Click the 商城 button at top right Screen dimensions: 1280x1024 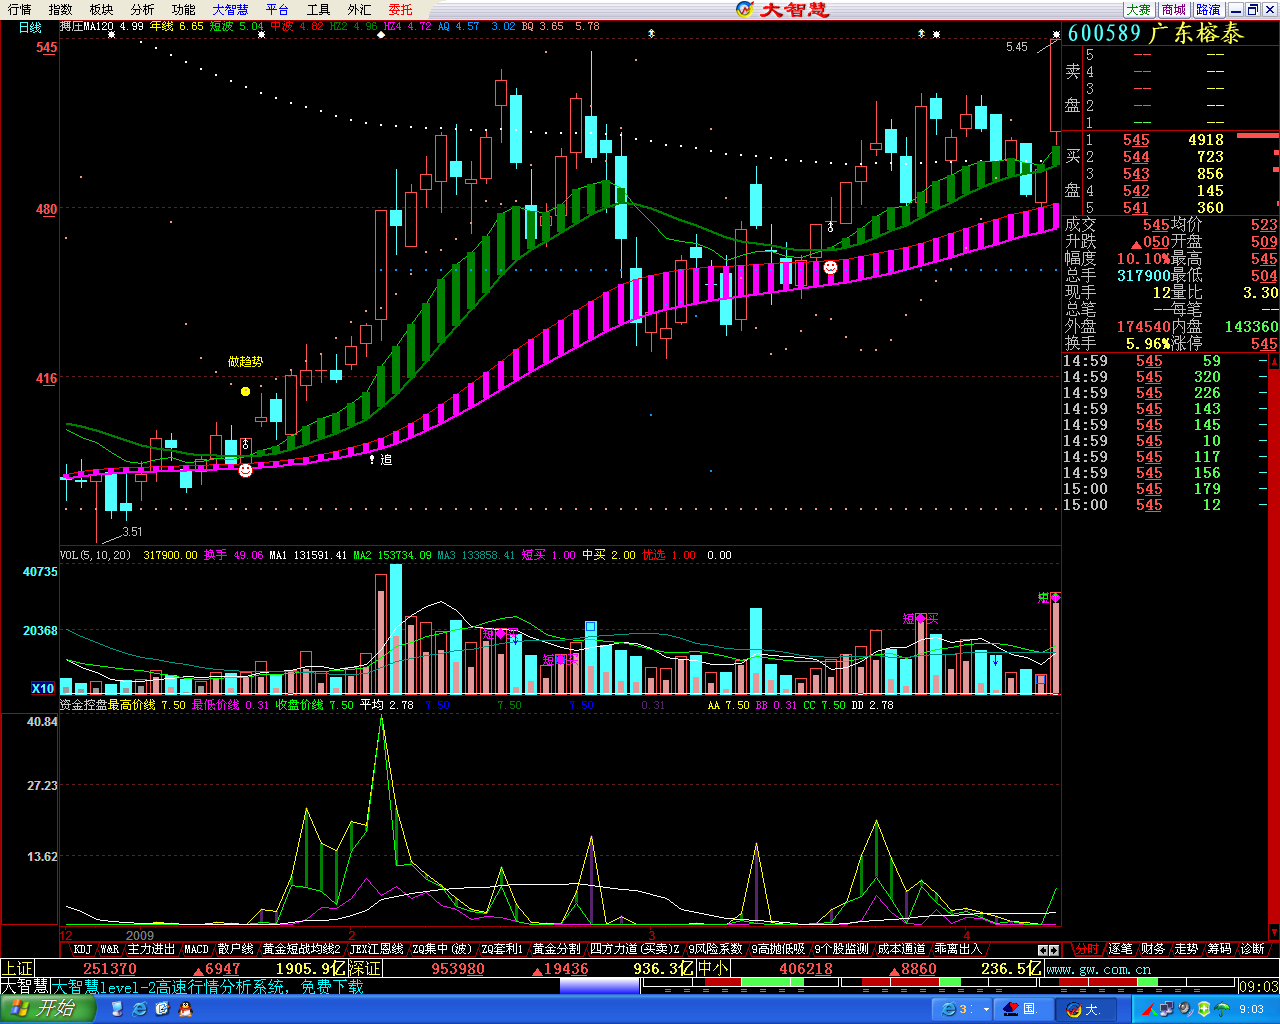coord(1173,9)
